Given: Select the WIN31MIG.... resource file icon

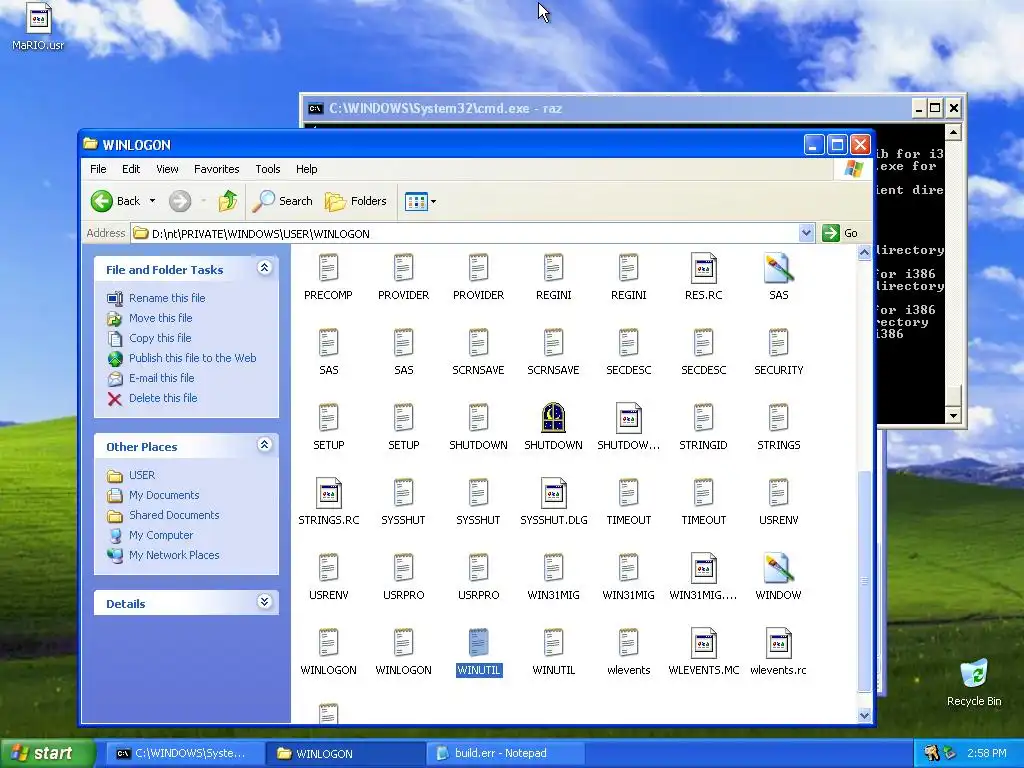Looking at the screenshot, I should pyautogui.click(x=703, y=568).
